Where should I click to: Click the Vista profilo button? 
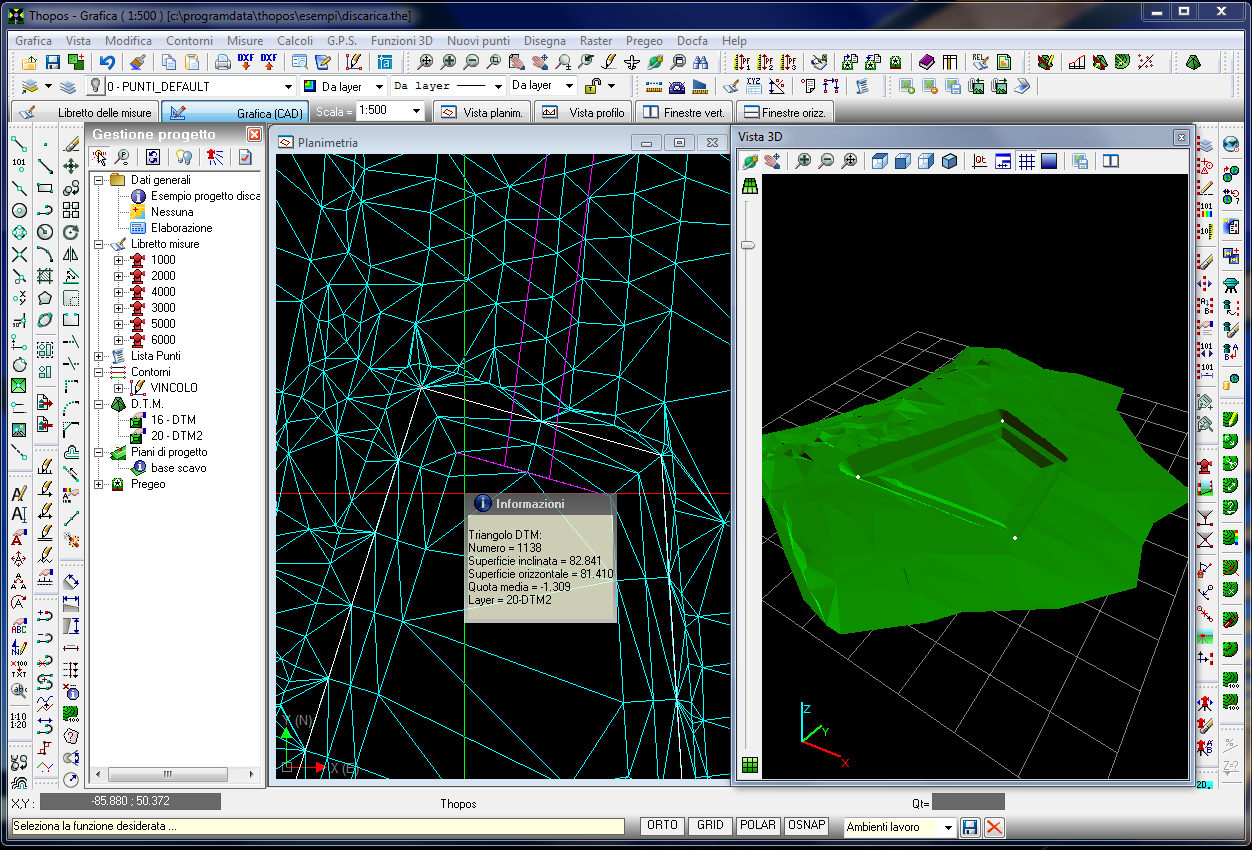(584, 112)
